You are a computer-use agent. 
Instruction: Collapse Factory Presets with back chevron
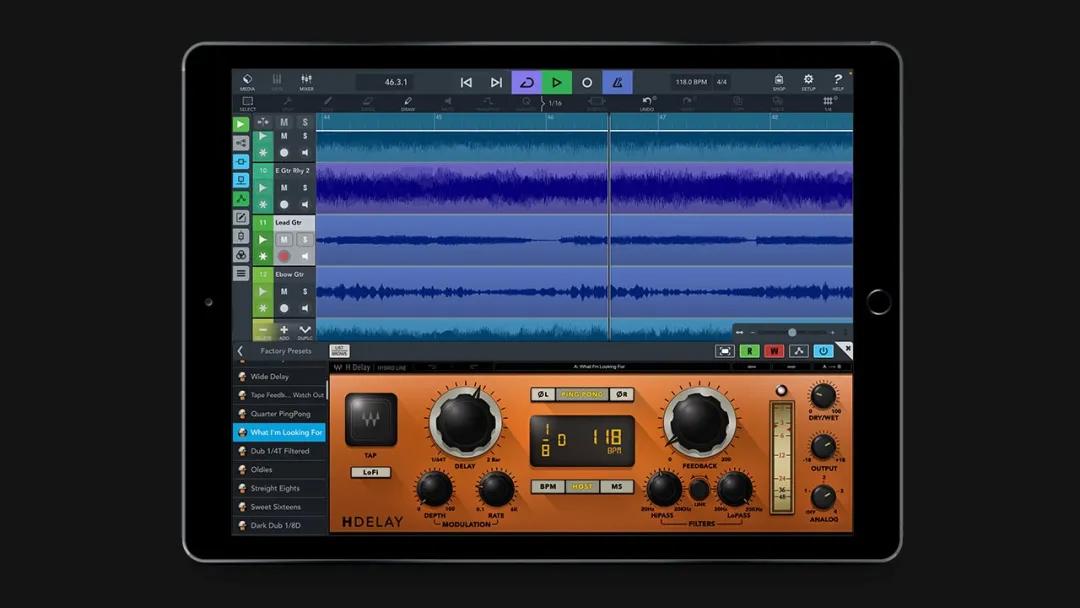[240, 351]
